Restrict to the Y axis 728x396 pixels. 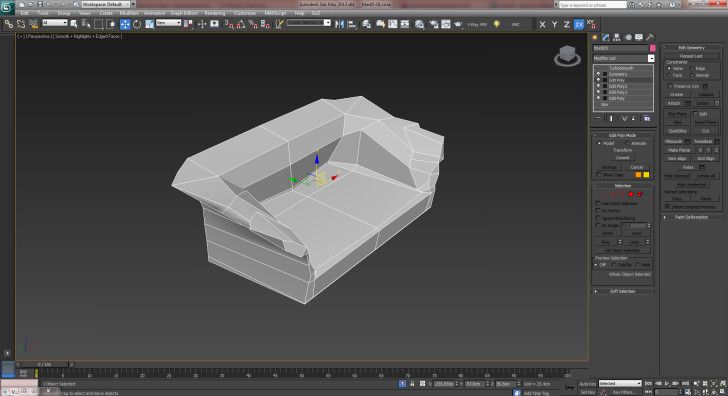coord(554,24)
